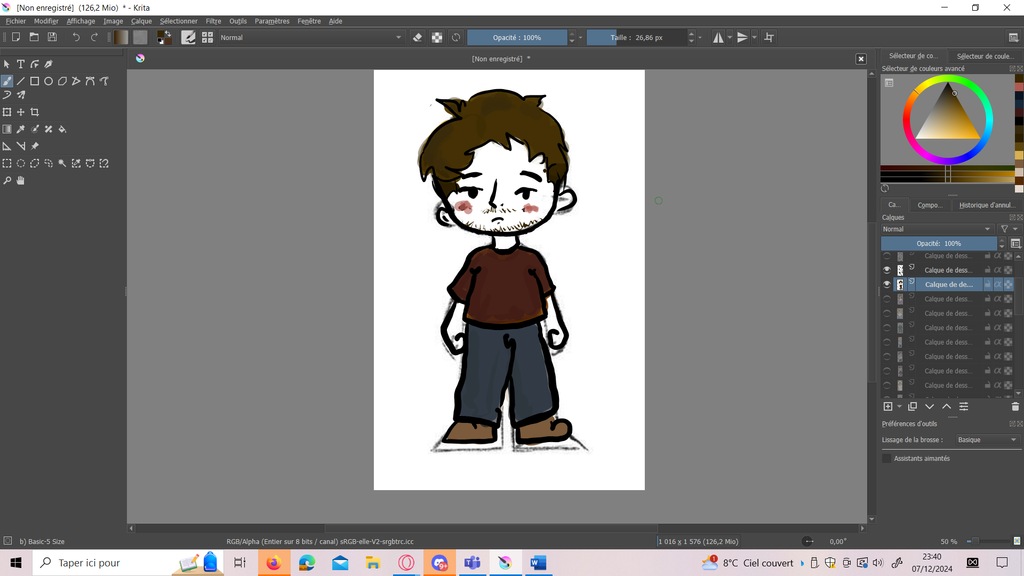The height and width of the screenshot is (576, 1024).
Task: Select the Pan hand tool
Action: click(20, 181)
